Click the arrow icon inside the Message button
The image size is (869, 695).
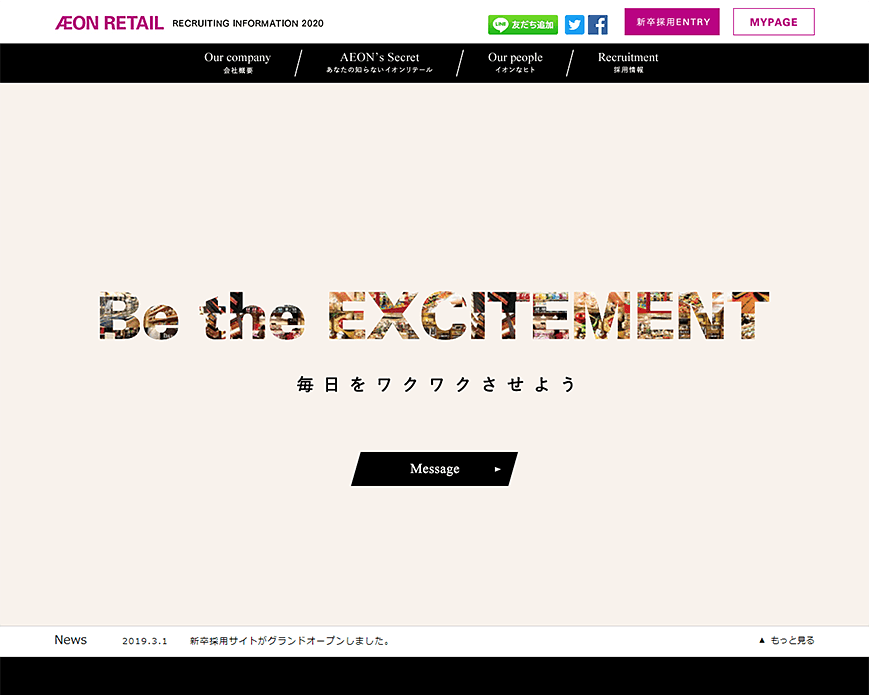pyautogui.click(x=497, y=468)
